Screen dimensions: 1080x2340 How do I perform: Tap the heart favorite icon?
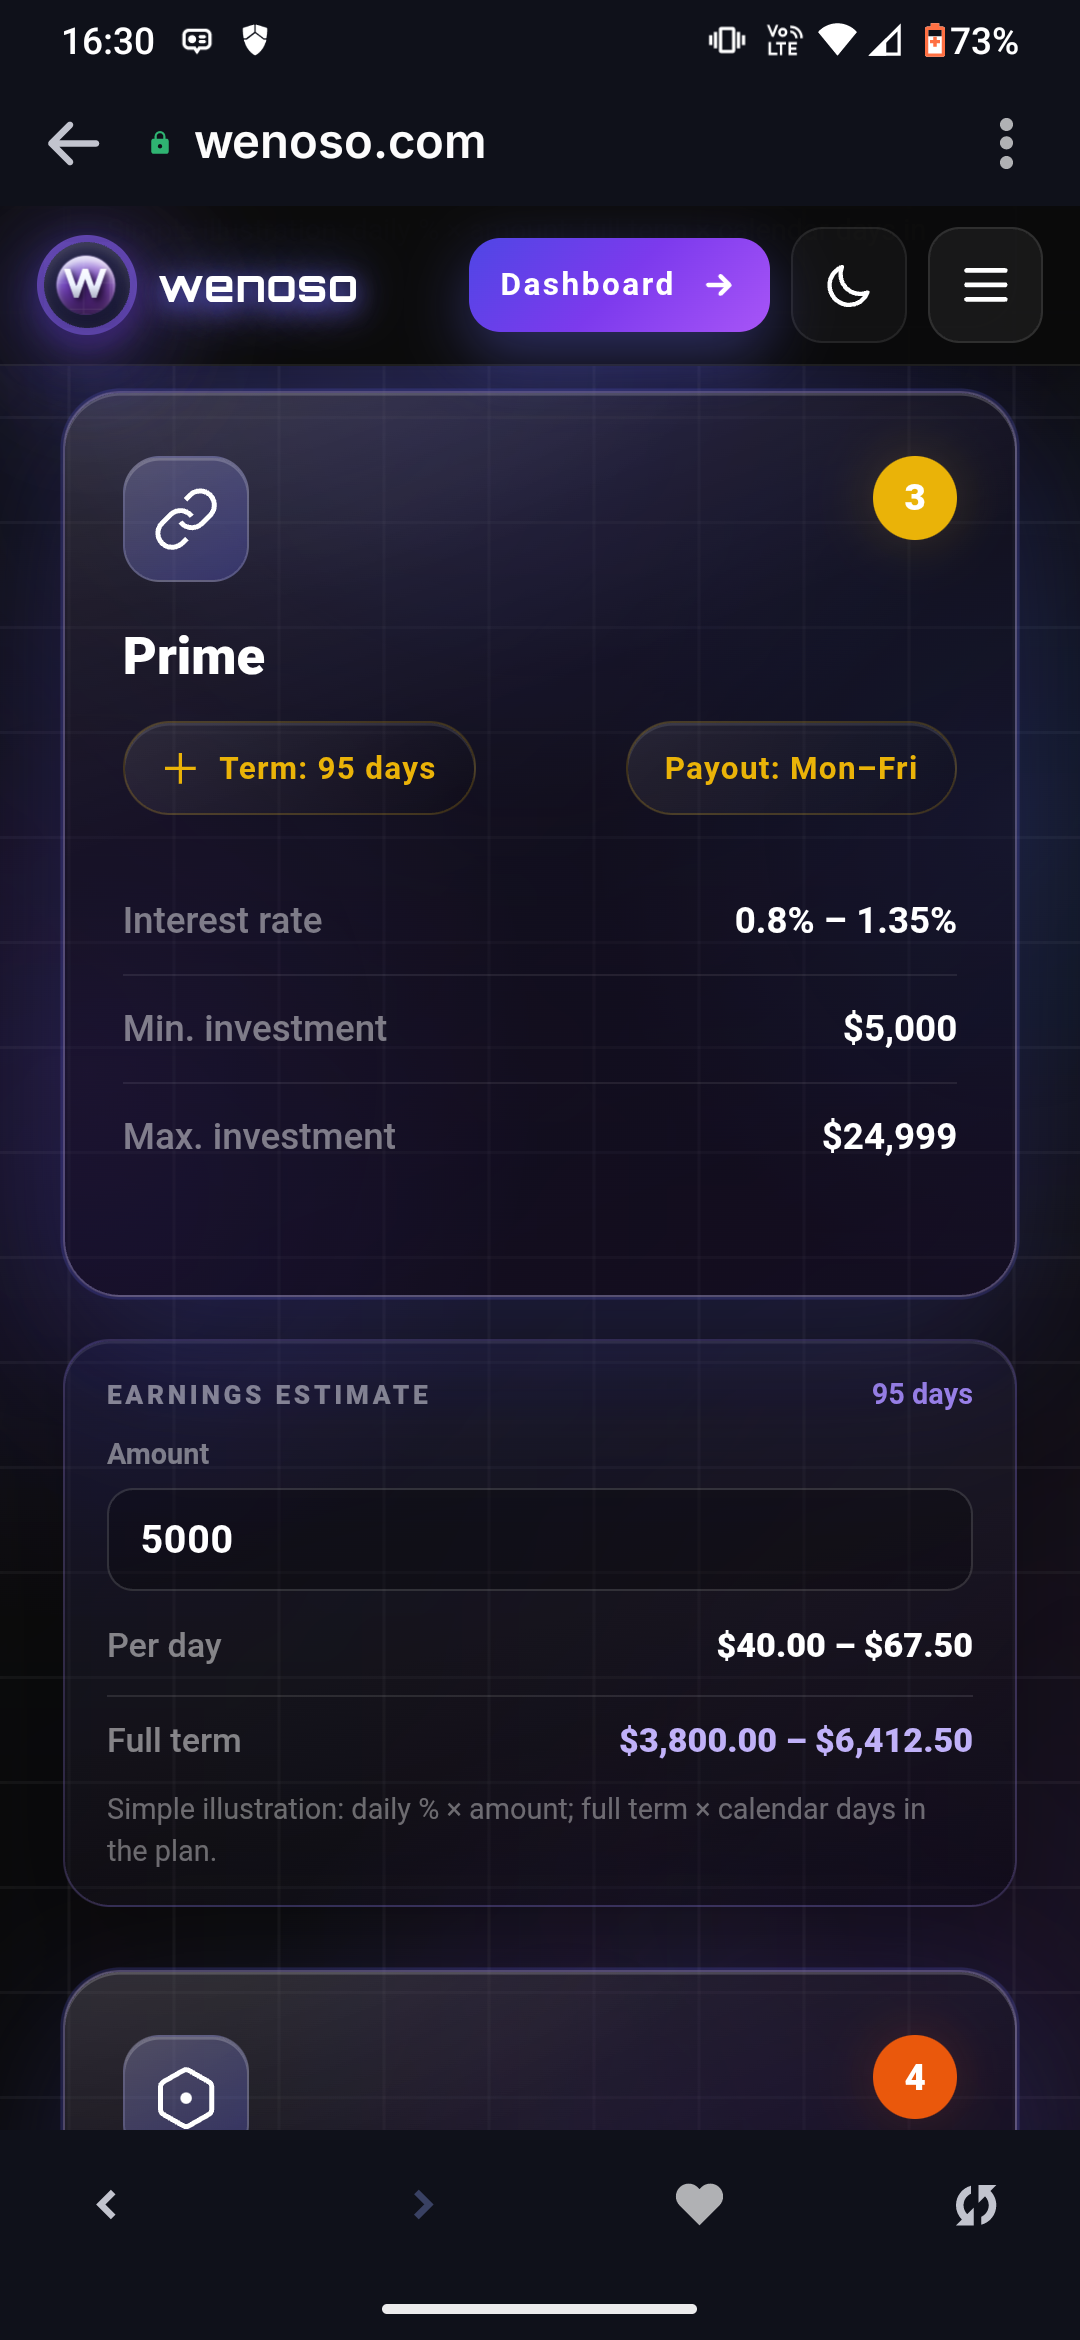click(x=699, y=2204)
